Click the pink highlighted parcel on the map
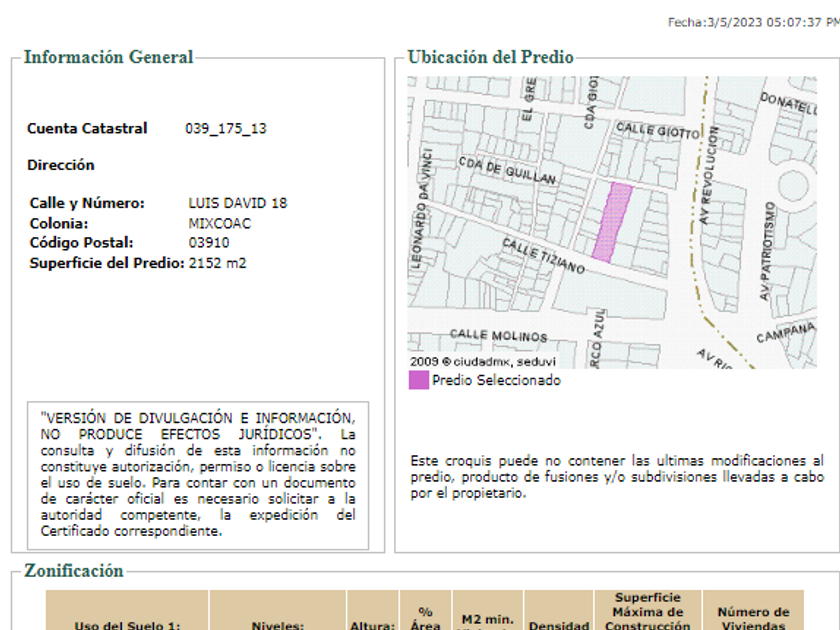 click(613, 222)
